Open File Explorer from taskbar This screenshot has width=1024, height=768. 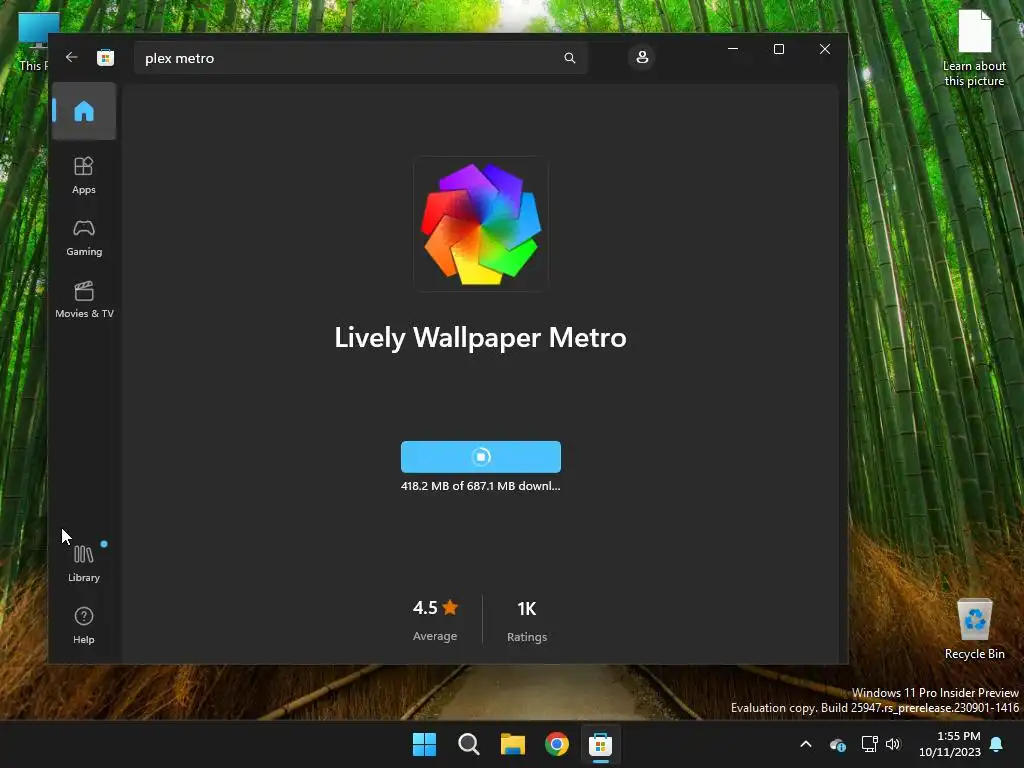513,744
